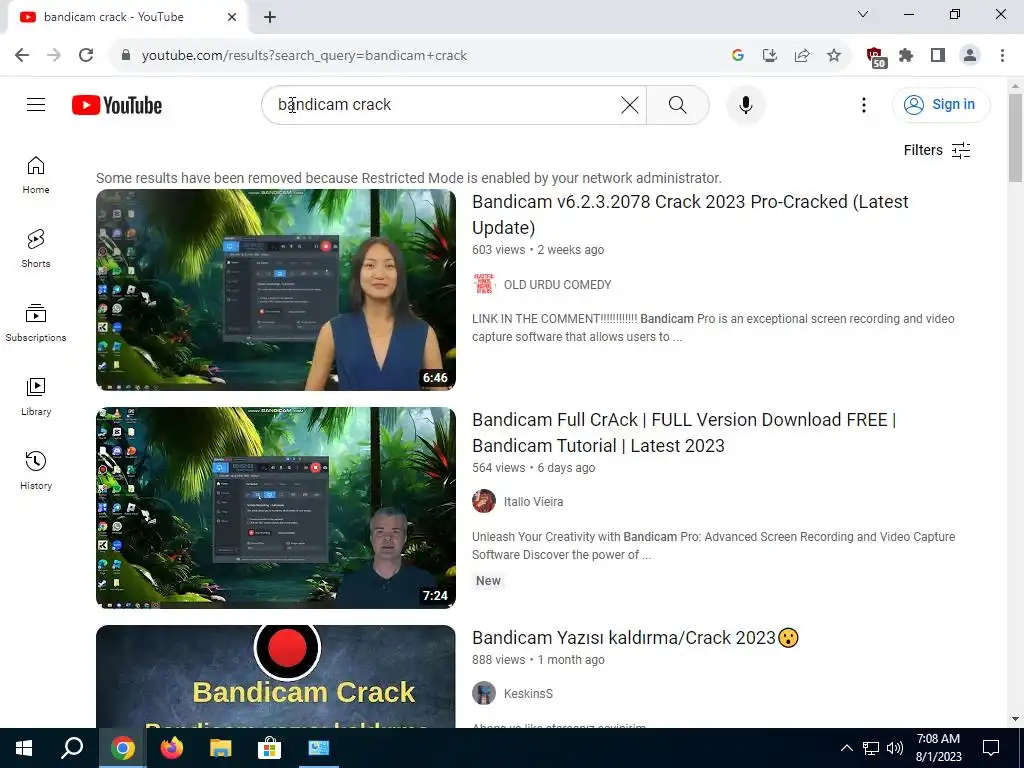Open Microsoft Store from the taskbar
The width and height of the screenshot is (1024, 768).
pos(269,748)
